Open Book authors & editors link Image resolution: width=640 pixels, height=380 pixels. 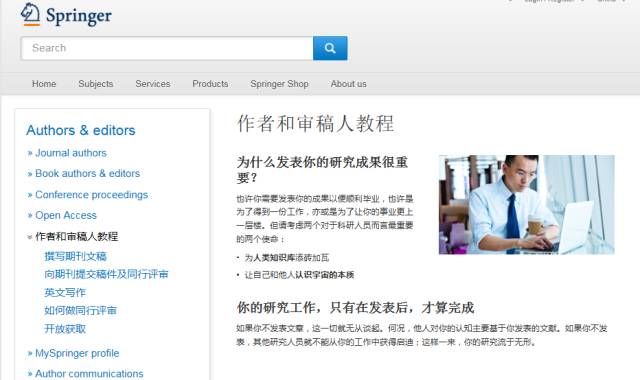[87, 173]
